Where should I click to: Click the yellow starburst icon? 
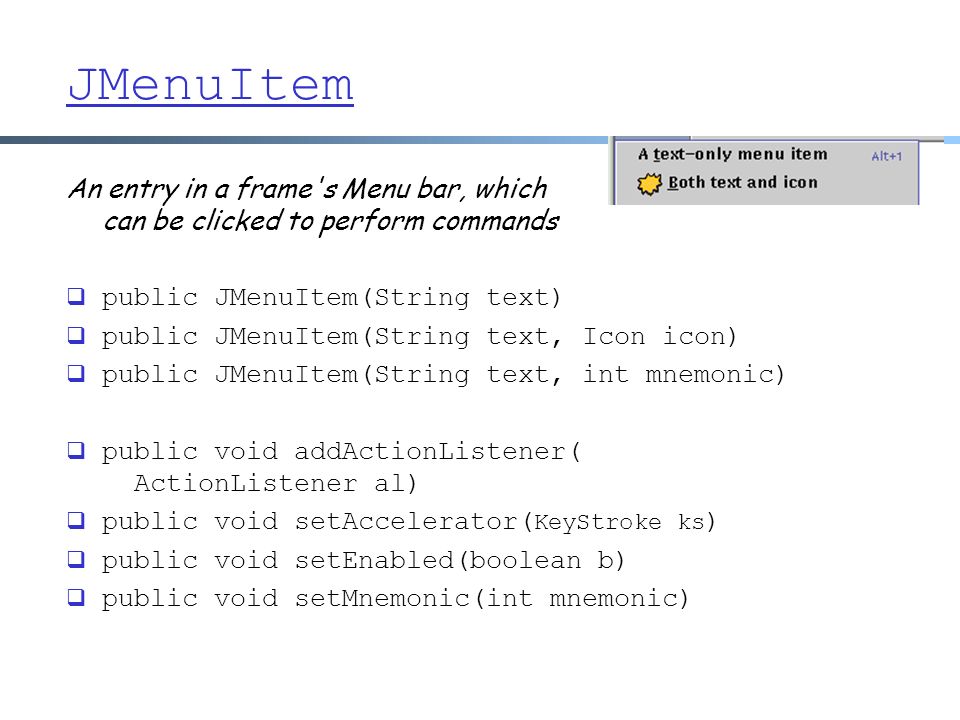pos(650,184)
